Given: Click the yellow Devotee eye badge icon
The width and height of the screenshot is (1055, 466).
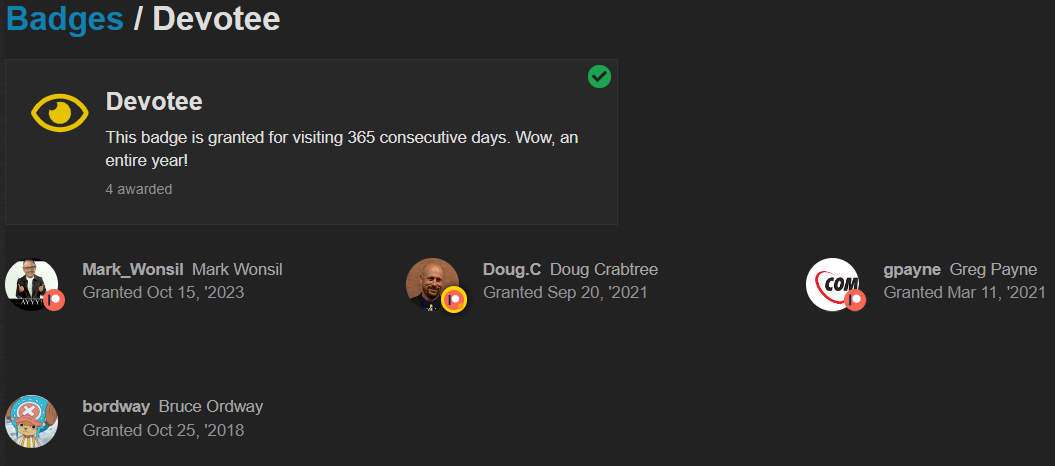Looking at the screenshot, I should [60, 113].
